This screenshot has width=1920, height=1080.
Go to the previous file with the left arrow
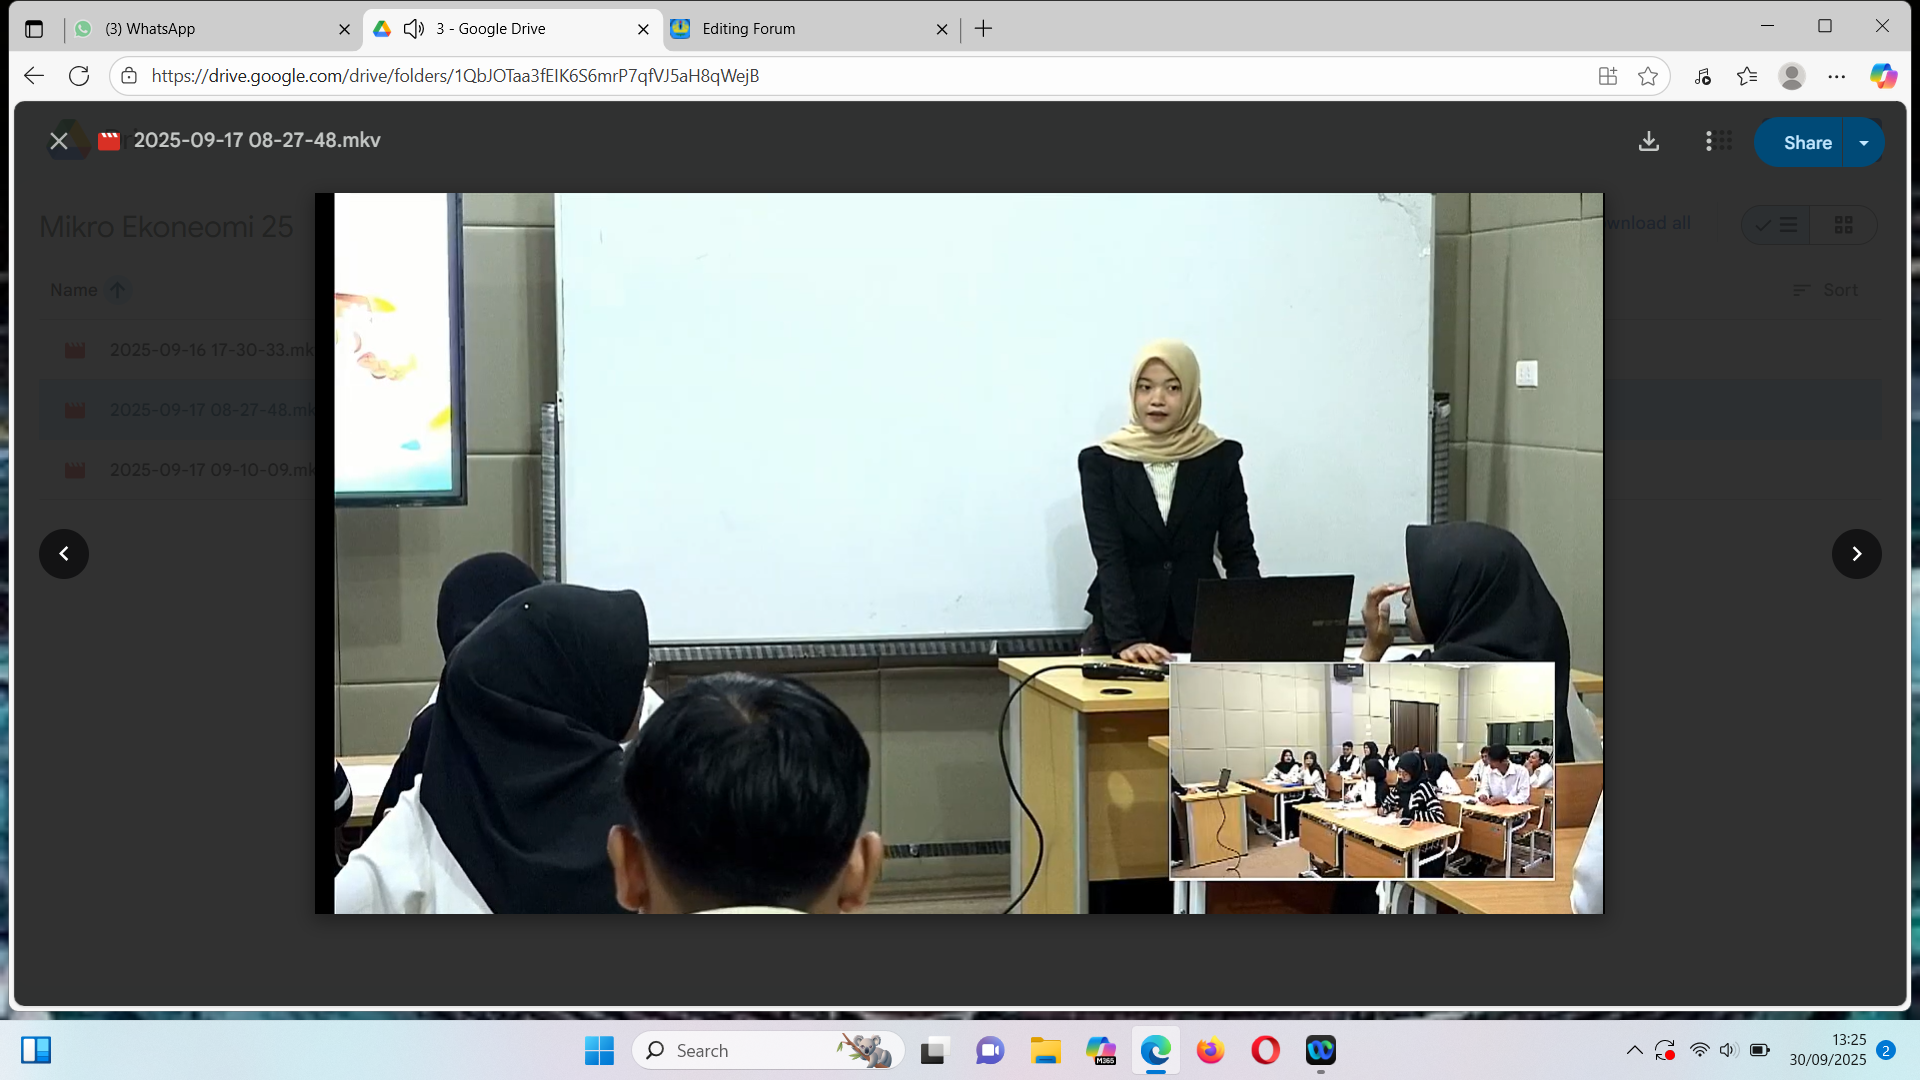[64, 554]
